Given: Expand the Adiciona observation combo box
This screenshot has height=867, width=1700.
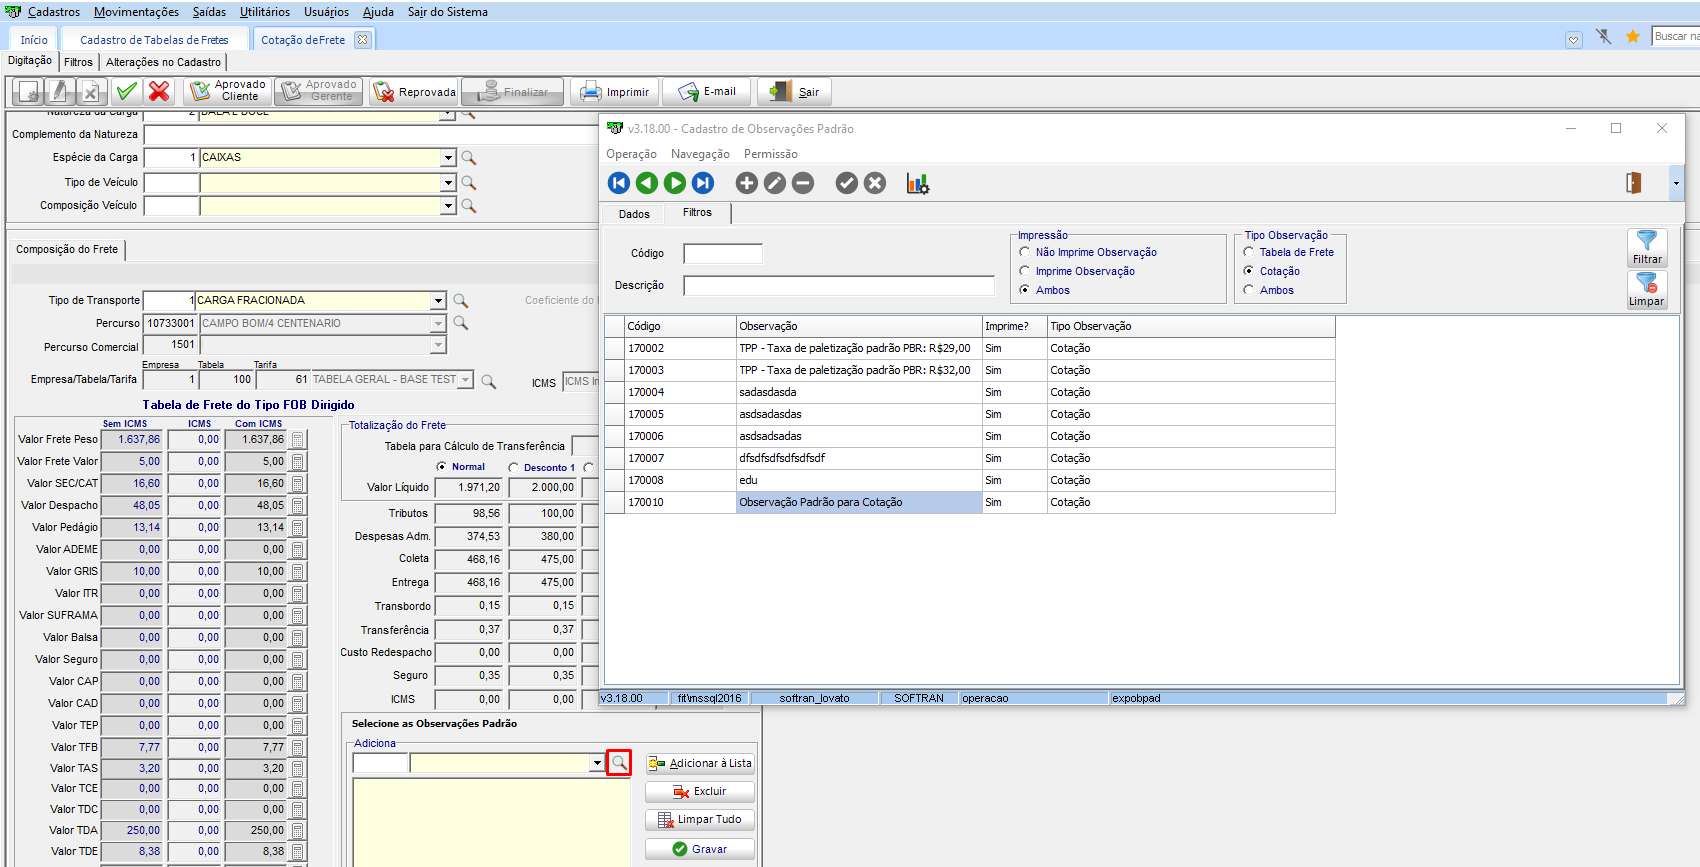Looking at the screenshot, I should 597,763.
